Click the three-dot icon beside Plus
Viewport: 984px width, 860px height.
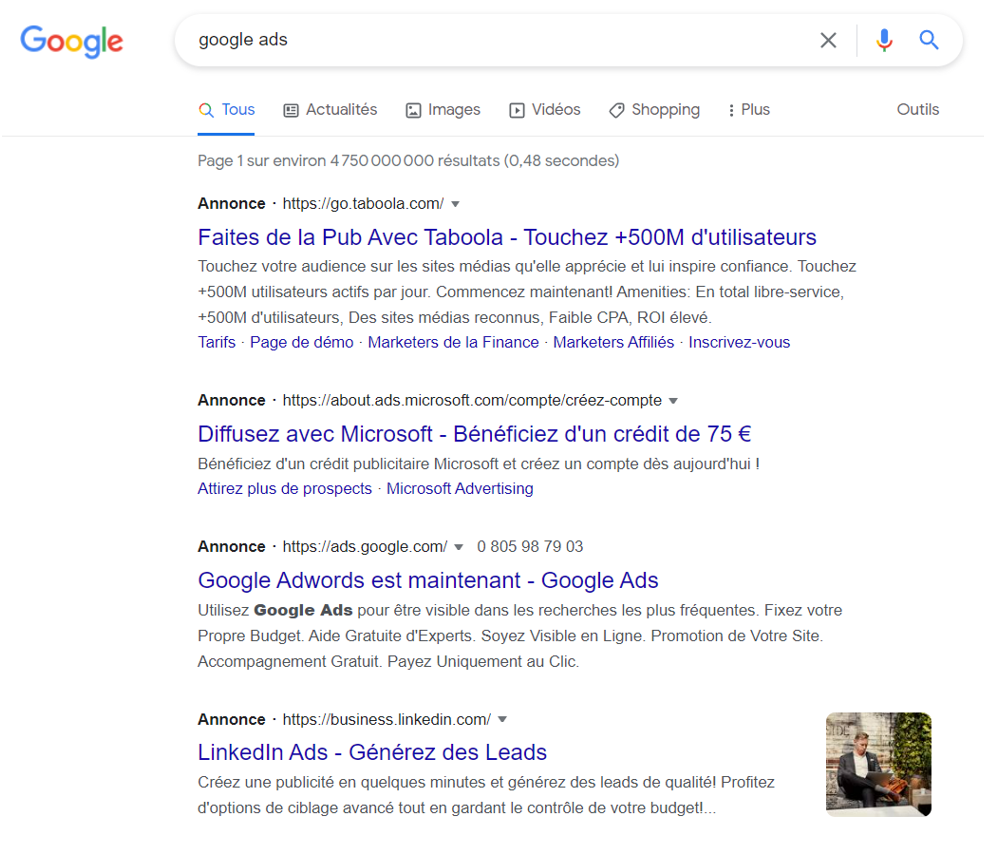[731, 111]
